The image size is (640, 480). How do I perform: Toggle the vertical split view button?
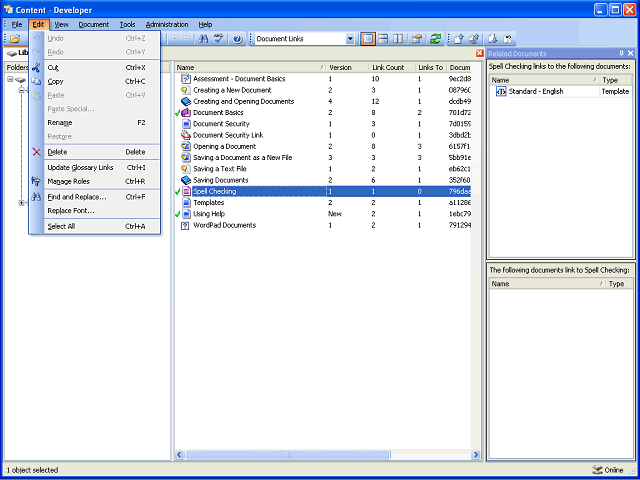(398, 39)
